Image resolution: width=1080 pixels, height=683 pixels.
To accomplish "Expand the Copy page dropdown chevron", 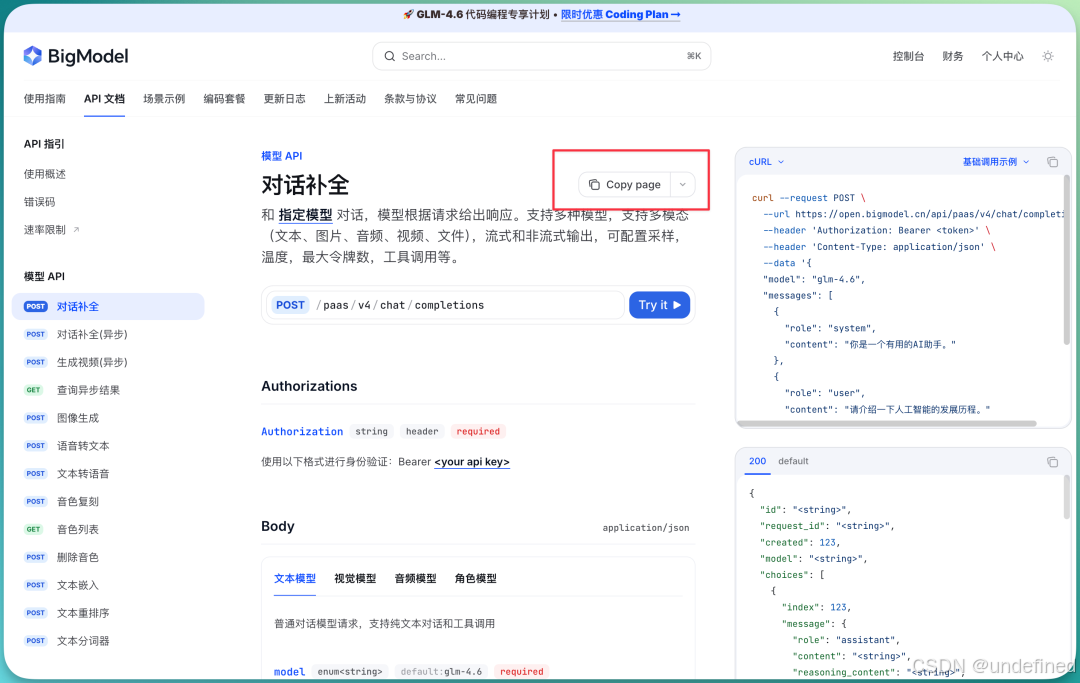I will pyautogui.click(x=683, y=185).
